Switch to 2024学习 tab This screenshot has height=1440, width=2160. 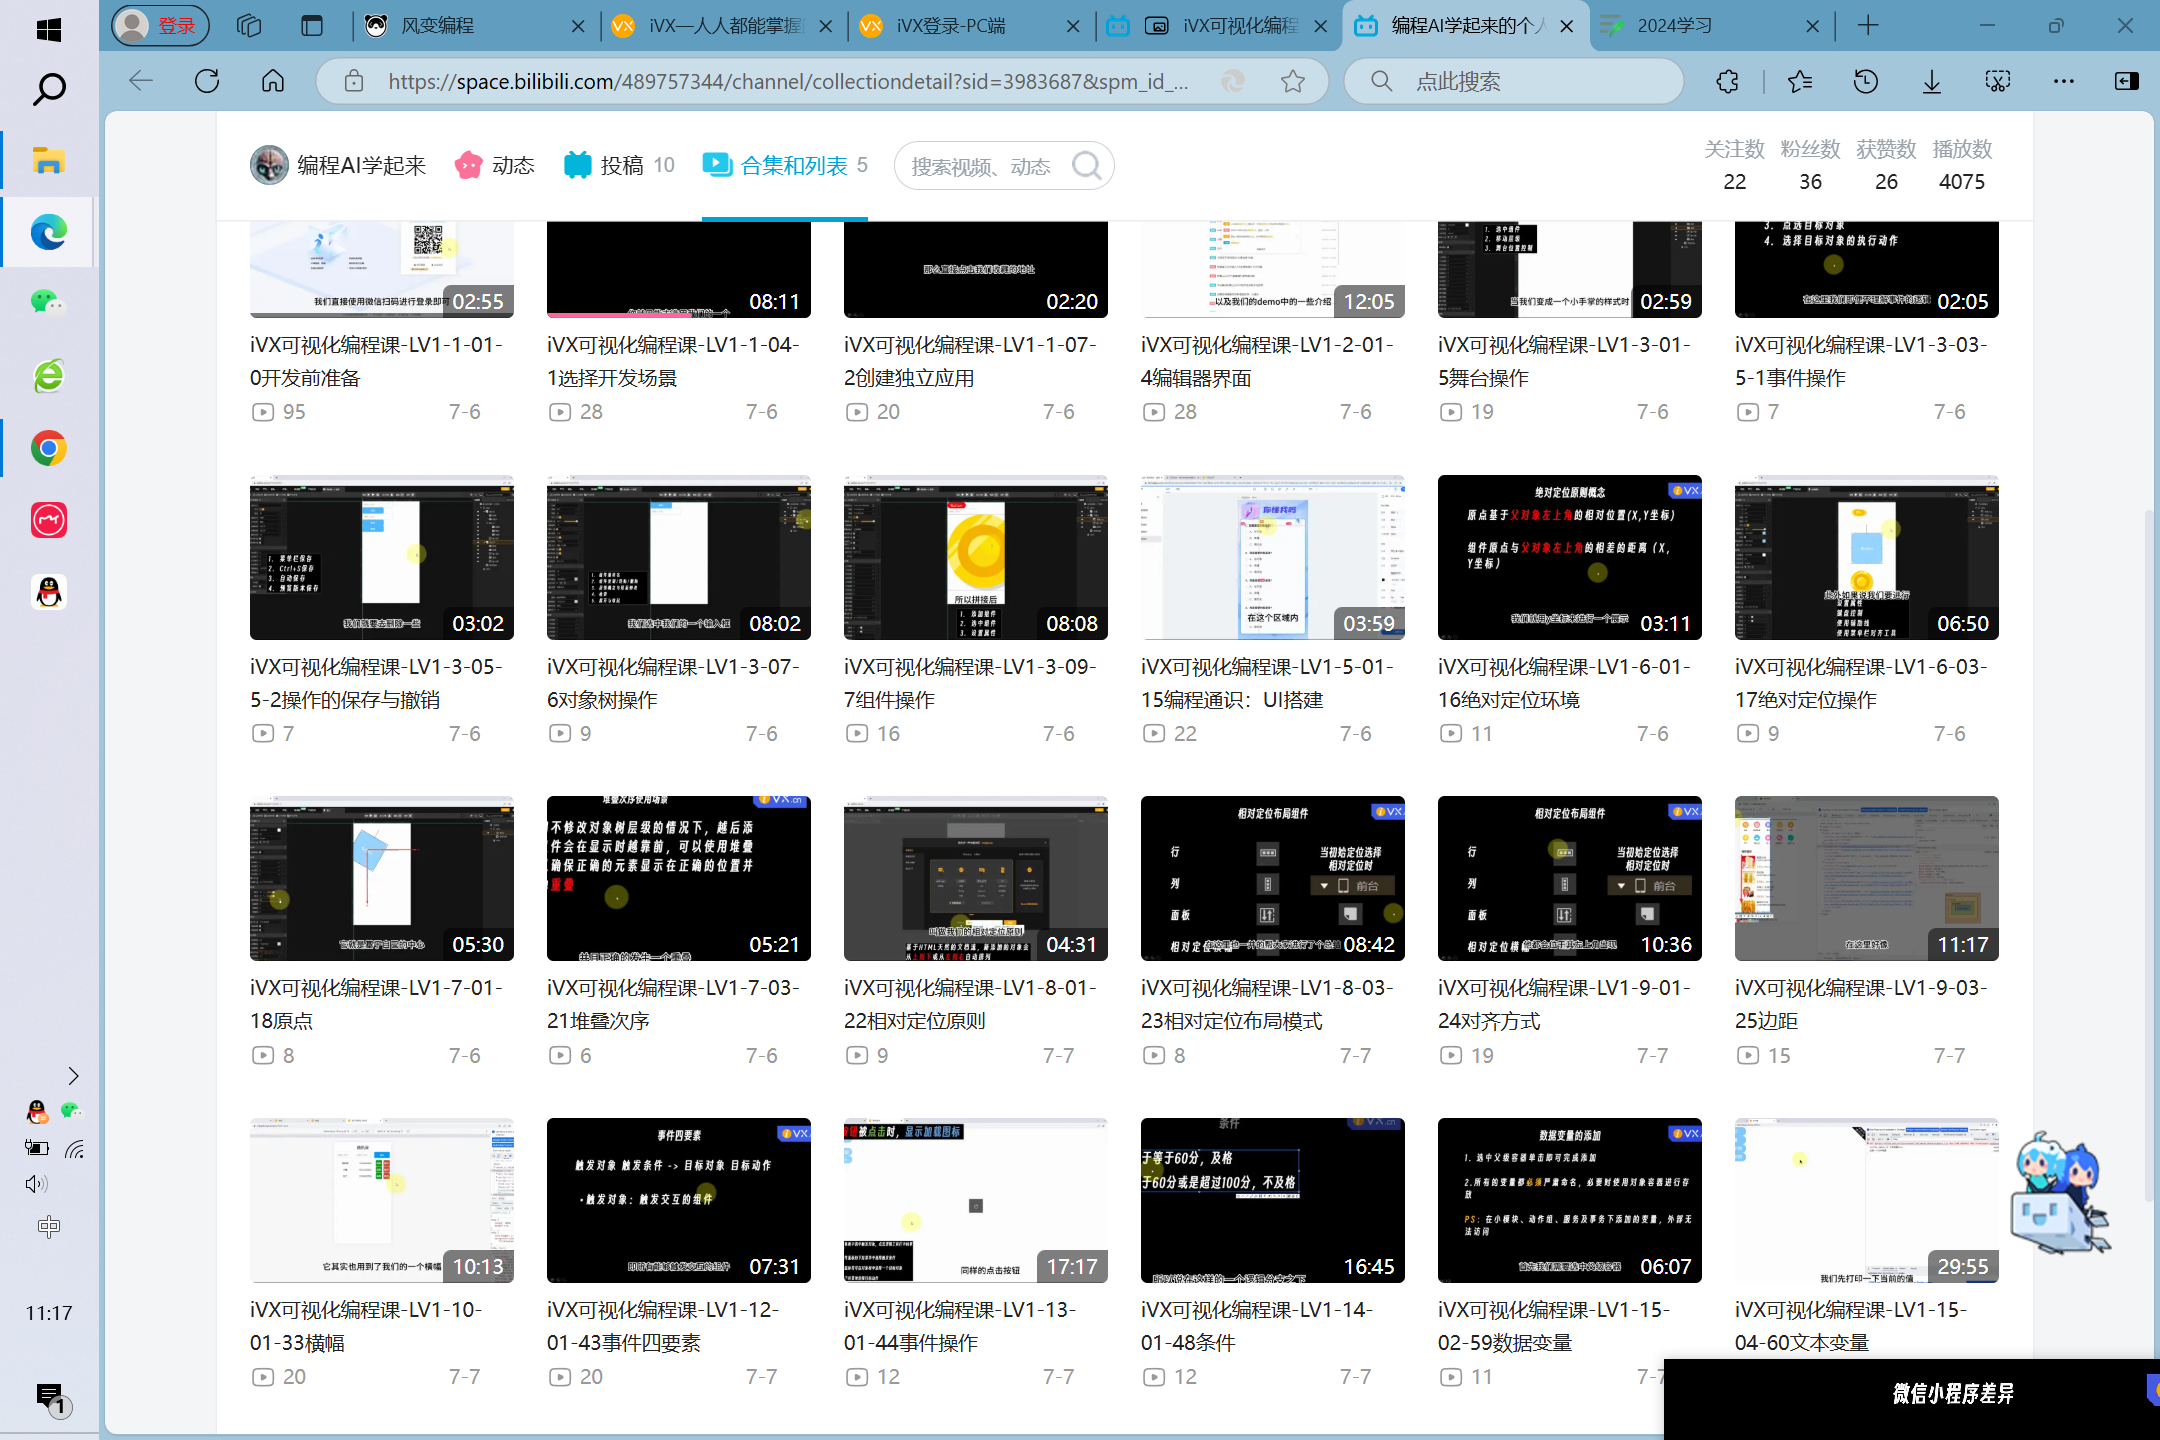[x=1710, y=26]
